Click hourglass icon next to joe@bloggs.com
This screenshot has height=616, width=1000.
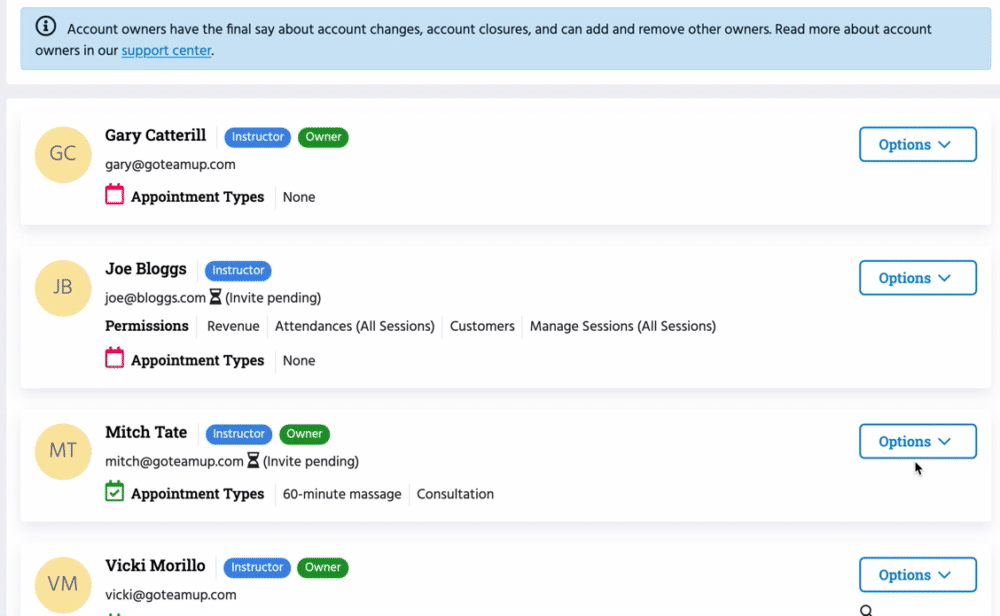click(215, 298)
